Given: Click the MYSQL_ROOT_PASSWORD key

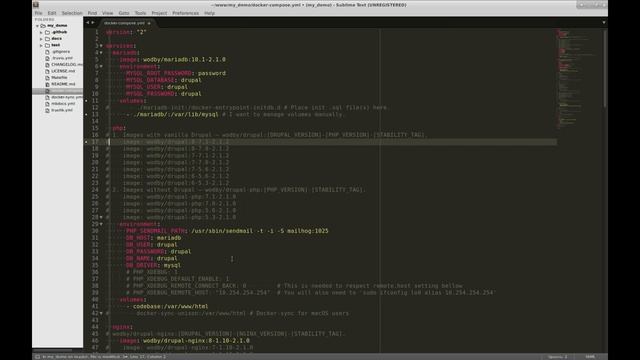Looking at the screenshot, I should (159, 73).
